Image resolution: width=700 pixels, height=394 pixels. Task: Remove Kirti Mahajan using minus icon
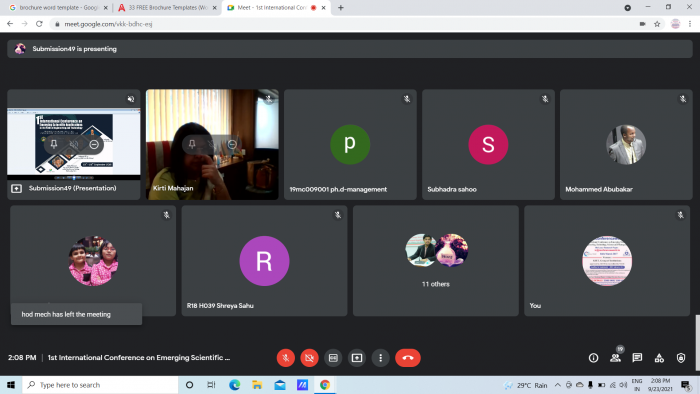tap(232, 144)
